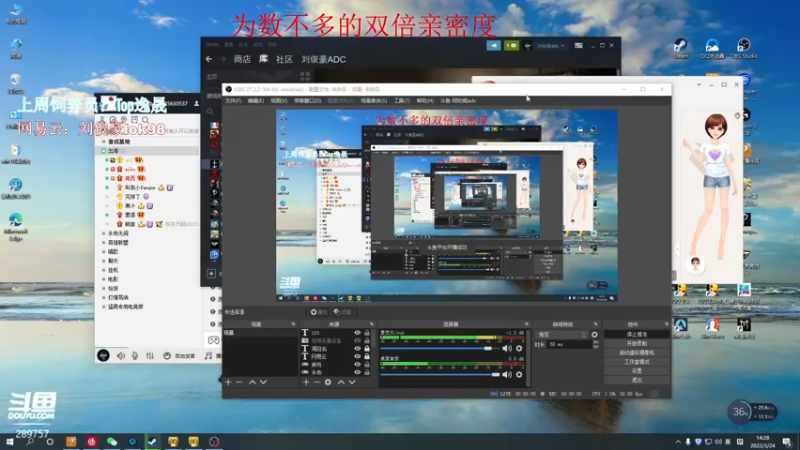Open Steam announcements megaphone icon

click(493, 45)
